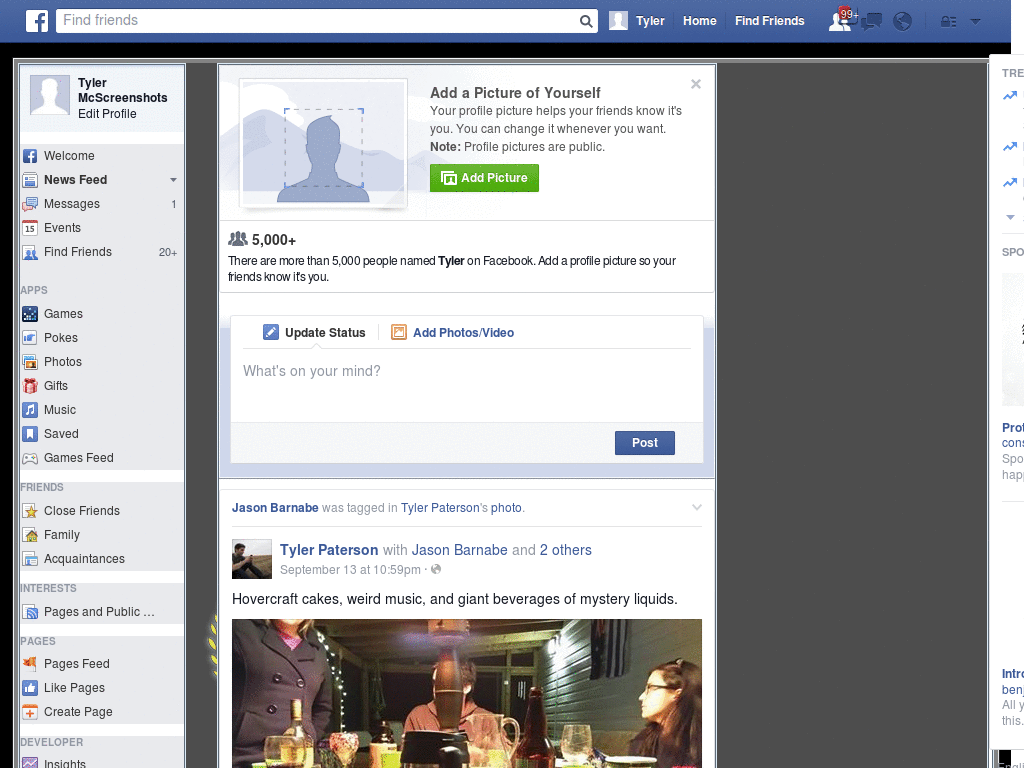This screenshot has width=1024, height=768.
Task: Click the Close Friends star icon
Action: pyautogui.click(x=30, y=511)
